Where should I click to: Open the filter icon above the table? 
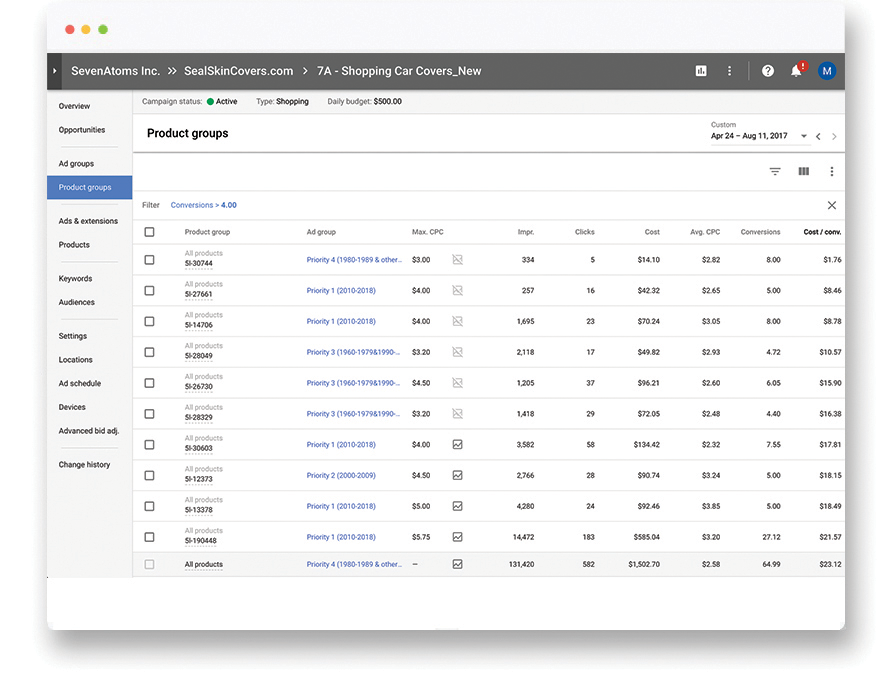pos(775,171)
